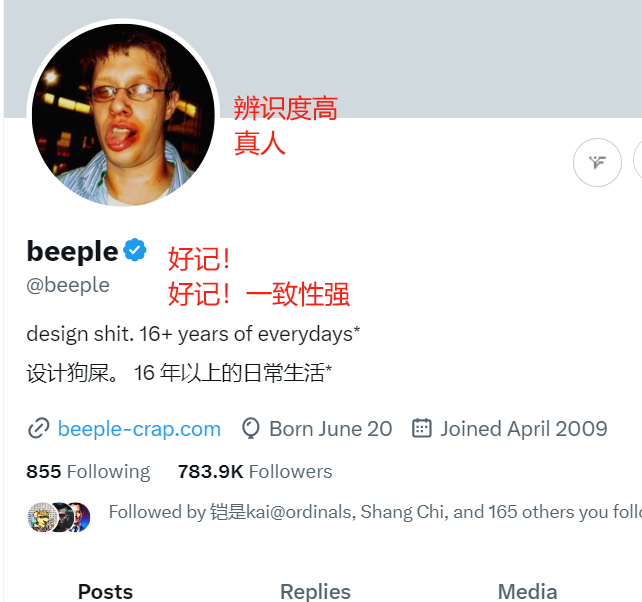Viewport: 642px width, 602px height.
Task: View the 855 Following list
Action: tap(88, 471)
